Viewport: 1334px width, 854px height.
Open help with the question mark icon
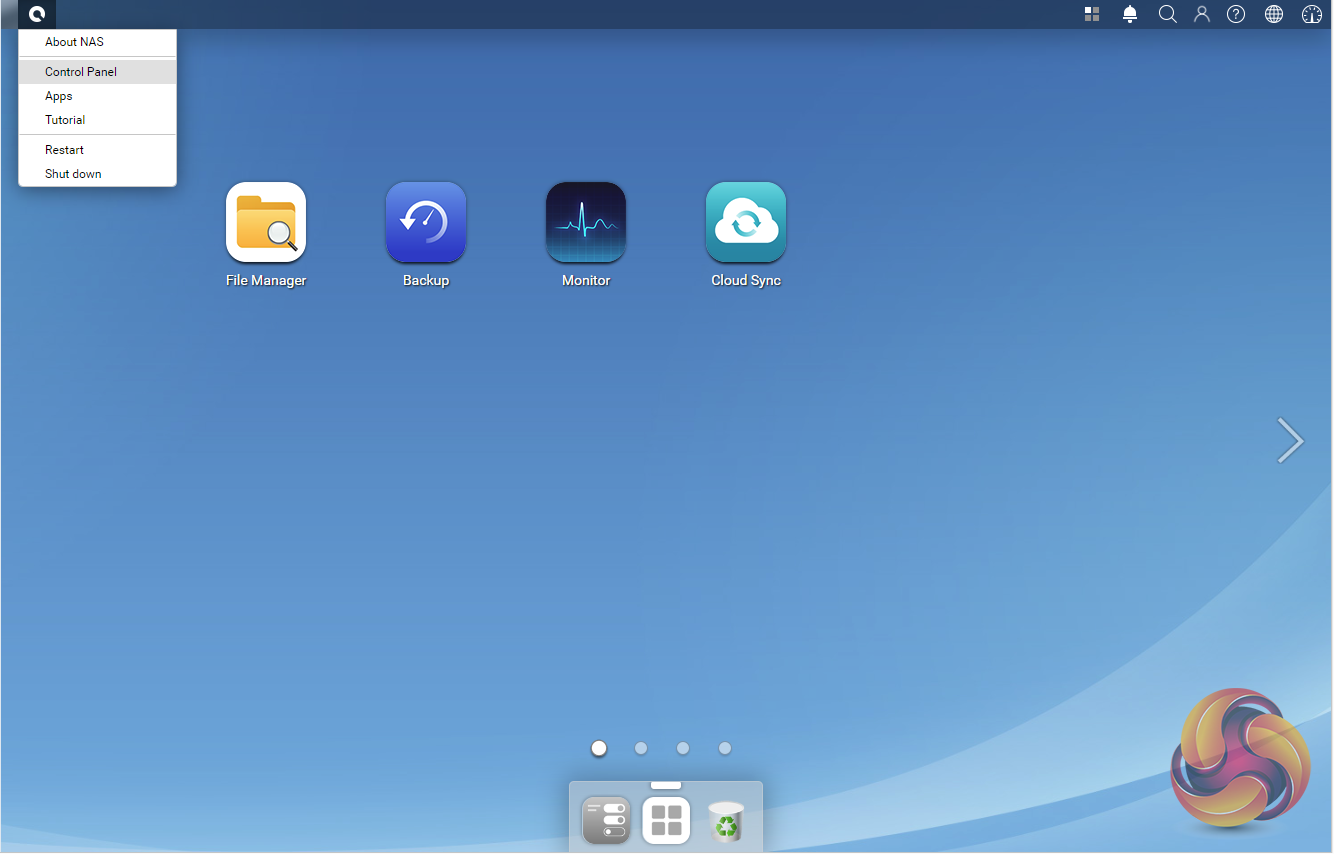click(x=1236, y=14)
